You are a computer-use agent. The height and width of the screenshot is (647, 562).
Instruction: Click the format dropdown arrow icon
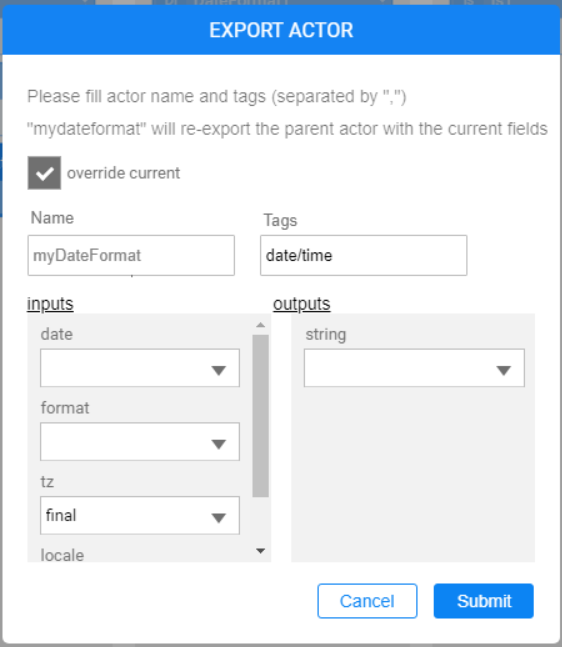pyautogui.click(x=219, y=444)
